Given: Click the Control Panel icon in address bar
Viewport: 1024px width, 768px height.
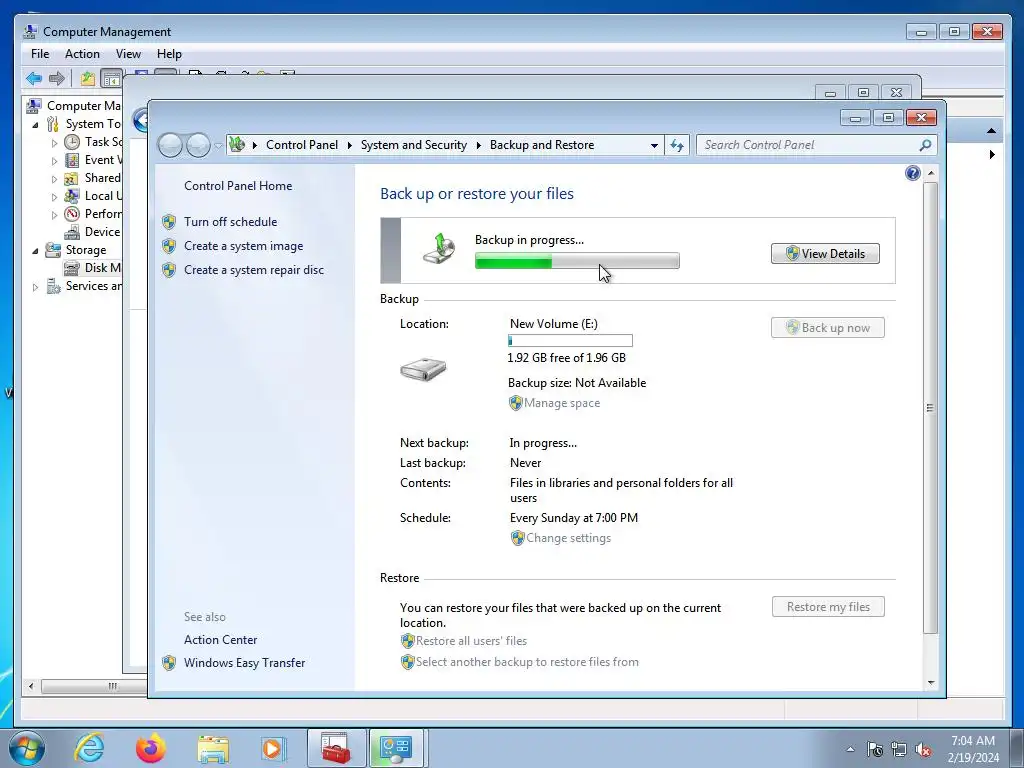Looking at the screenshot, I should coord(238,144).
